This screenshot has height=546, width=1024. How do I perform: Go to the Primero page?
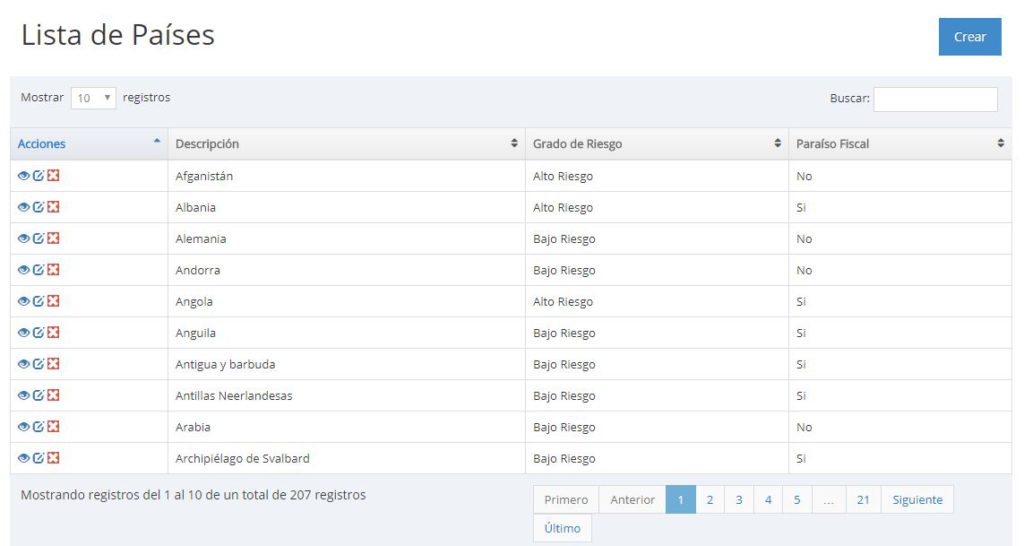pos(566,500)
